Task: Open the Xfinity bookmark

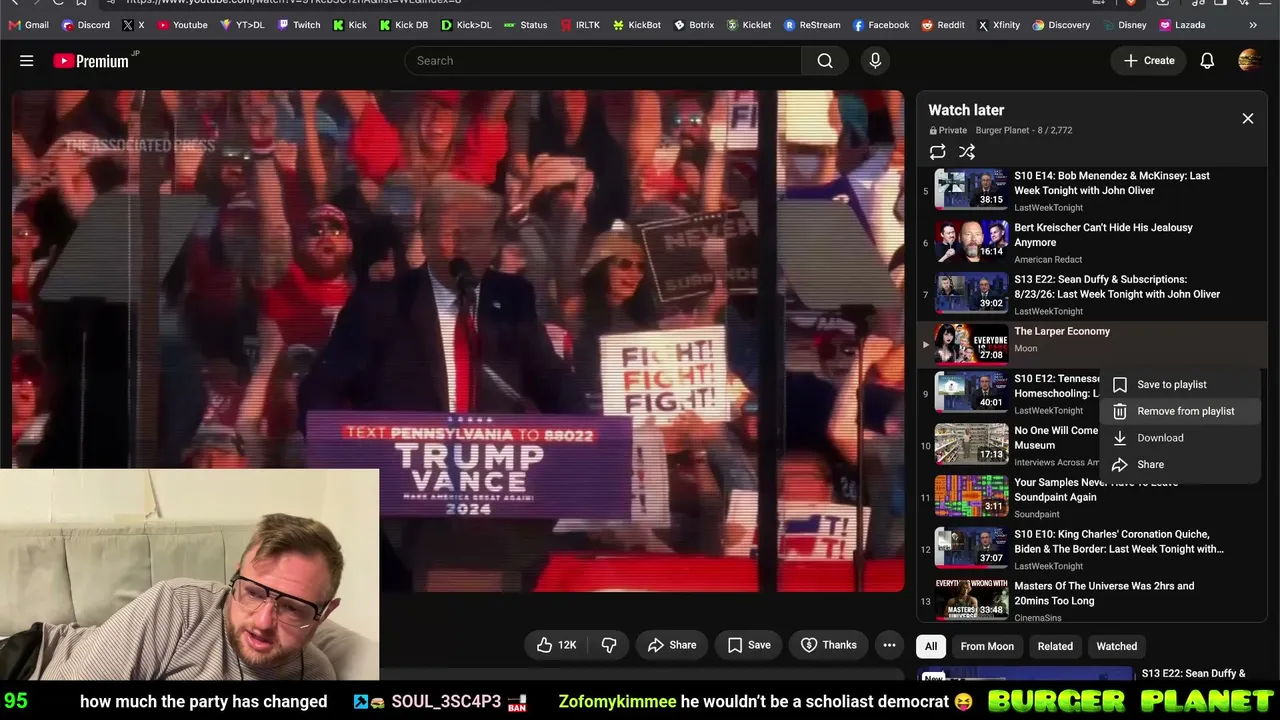Action: tap(998, 25)
